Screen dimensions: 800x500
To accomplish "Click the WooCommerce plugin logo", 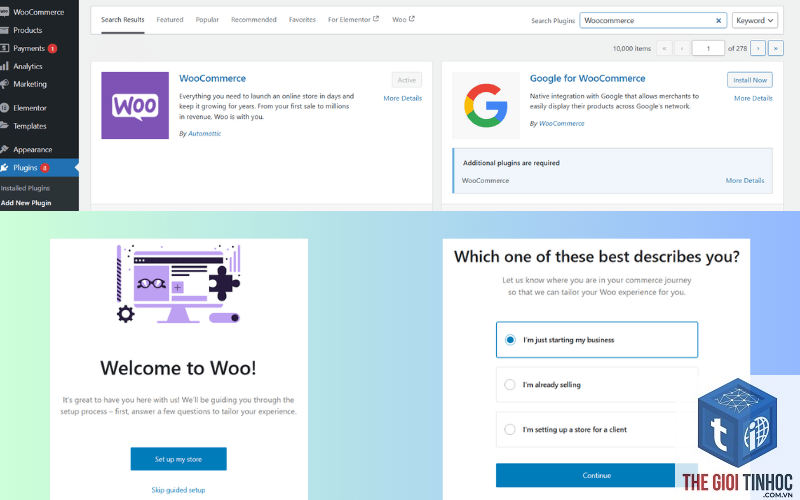I will 135,105.
